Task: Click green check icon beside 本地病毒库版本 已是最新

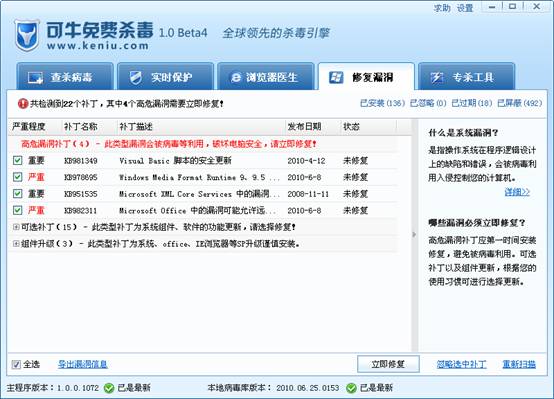Action: click(x=351, y=388)
